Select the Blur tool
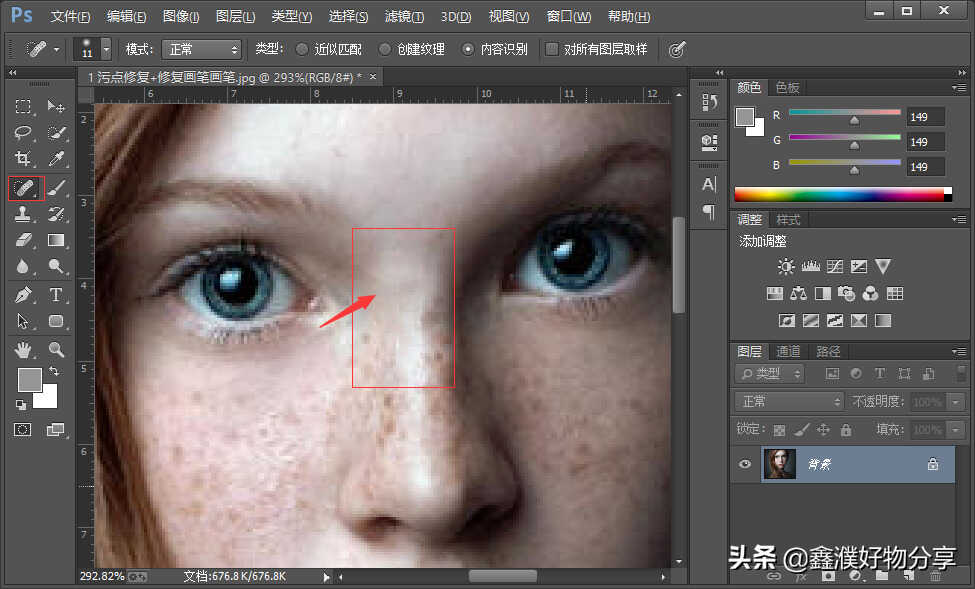The width and height of the screenshot is (975, 589). tap(23, 266)
